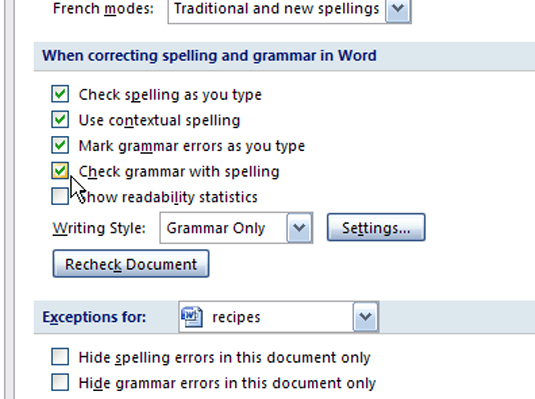Click the Exceptions for label
This screenshot has width=535, height=399.
pos(94,317)
